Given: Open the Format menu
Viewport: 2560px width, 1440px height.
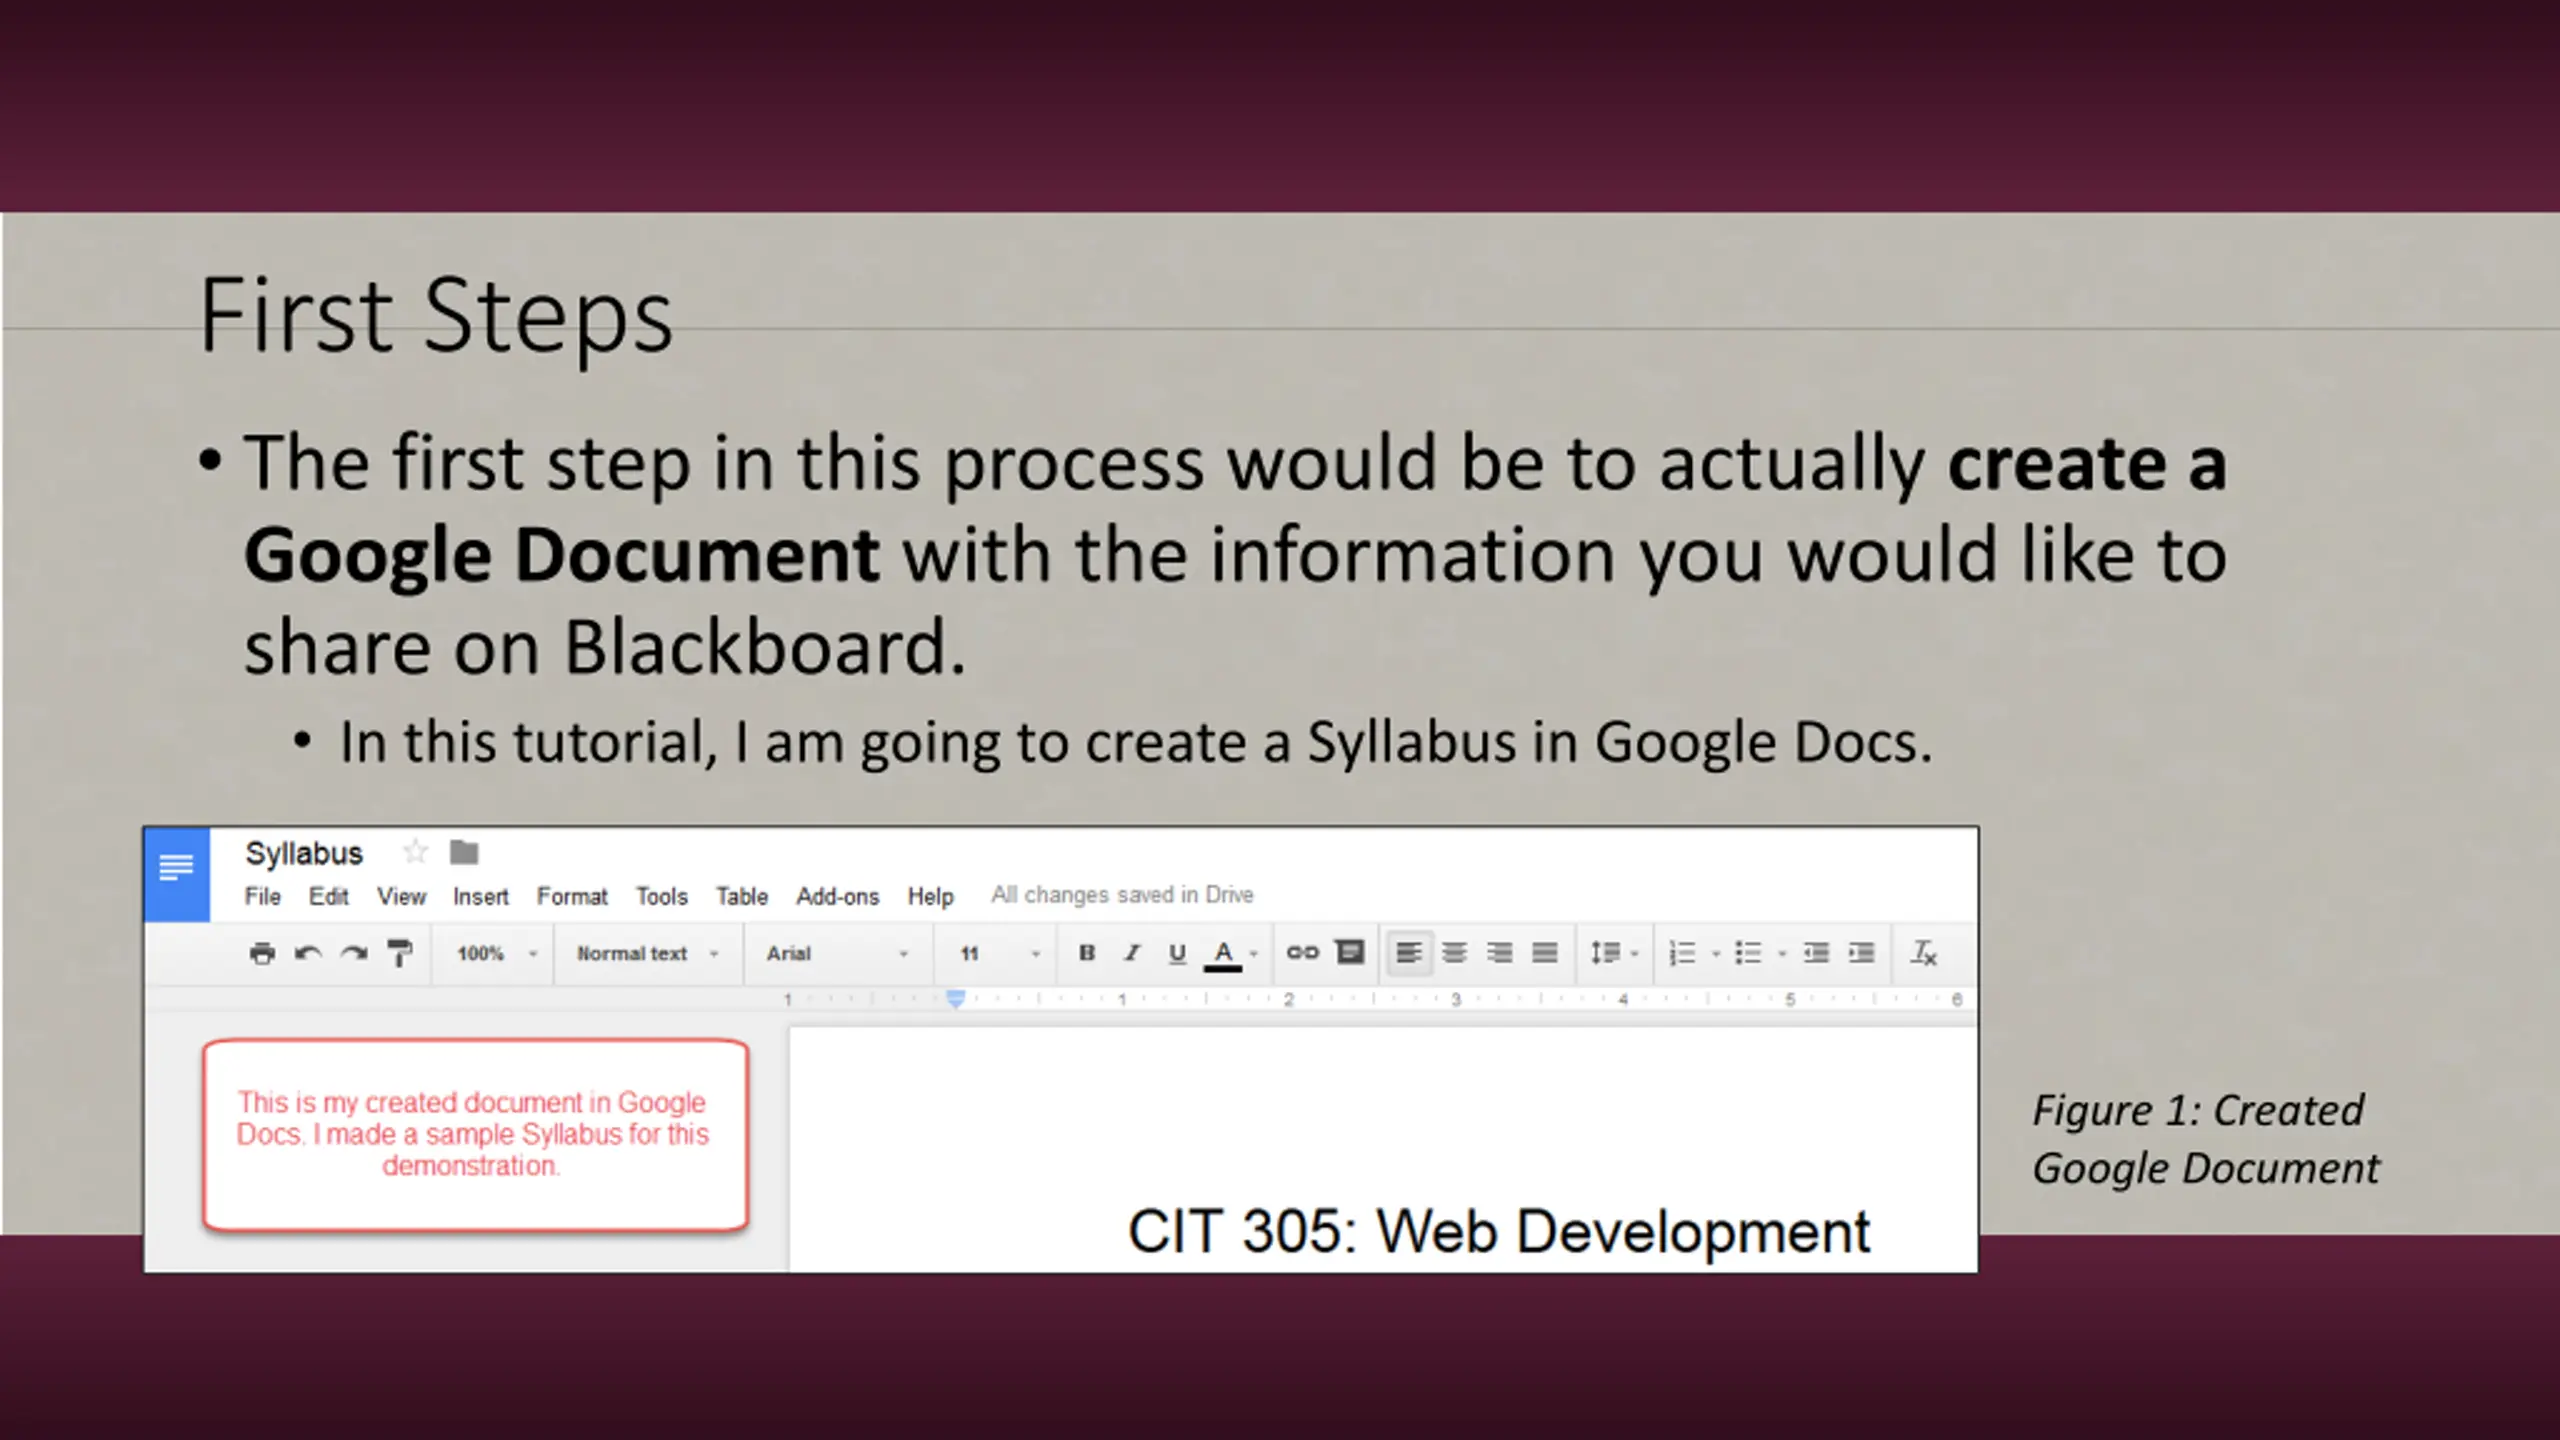Looking at the screenshot, I should (x=572, y=896).
